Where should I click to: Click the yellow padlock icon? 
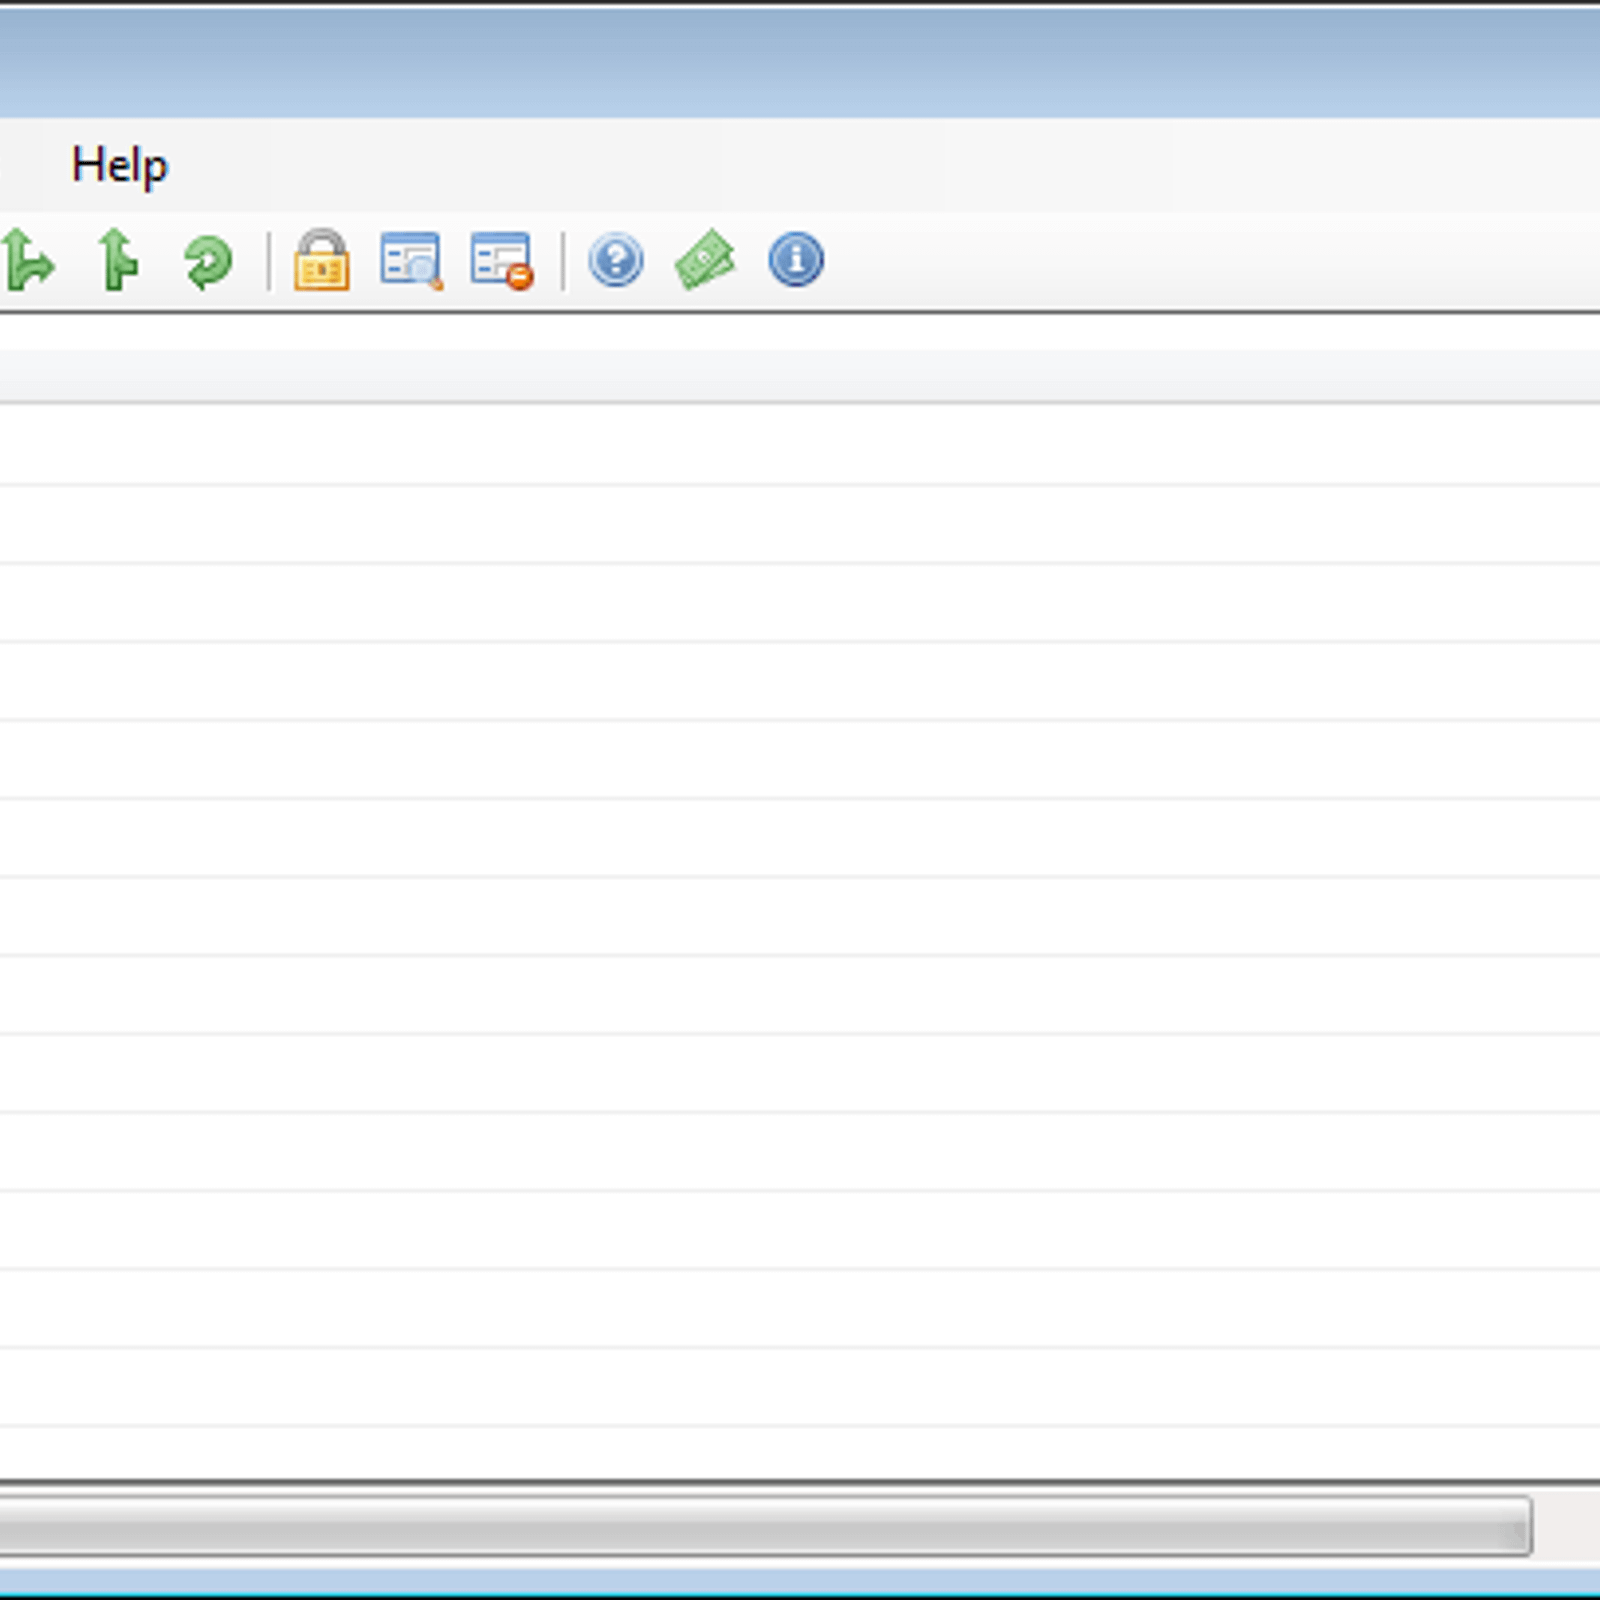(x=322, y=260)
